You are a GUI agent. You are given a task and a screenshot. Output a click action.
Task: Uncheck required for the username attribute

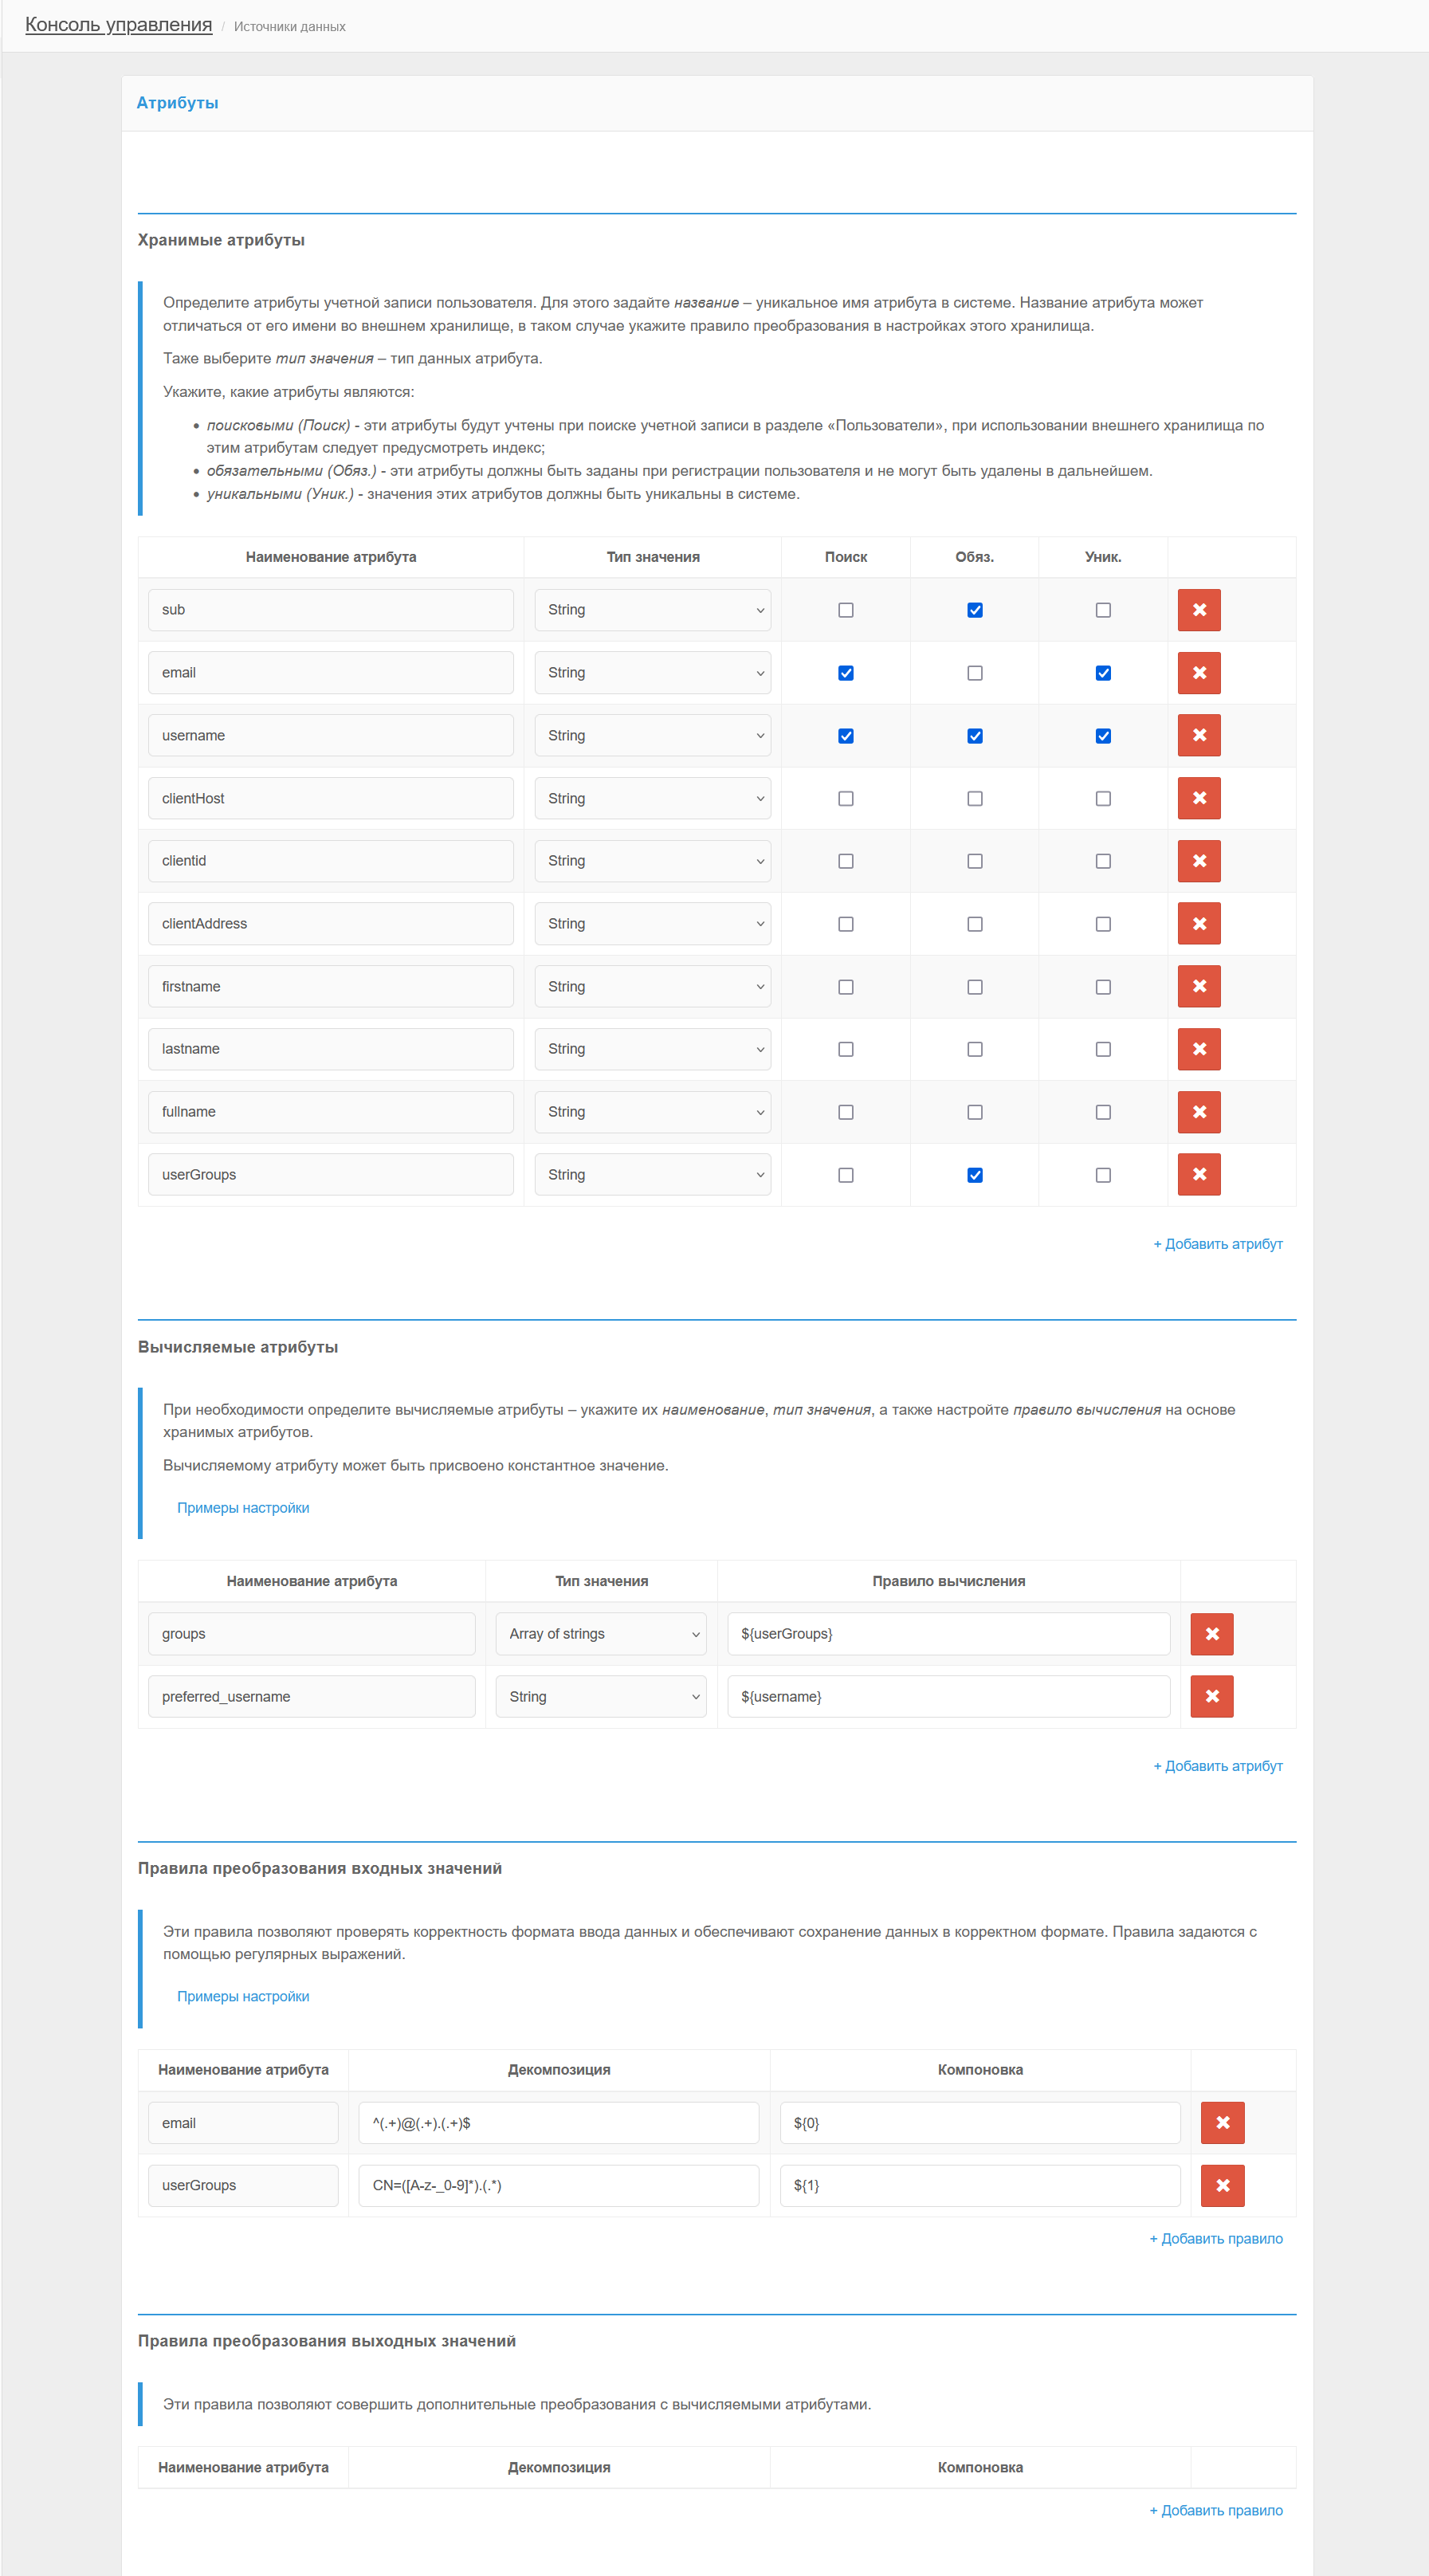[975, 736]
